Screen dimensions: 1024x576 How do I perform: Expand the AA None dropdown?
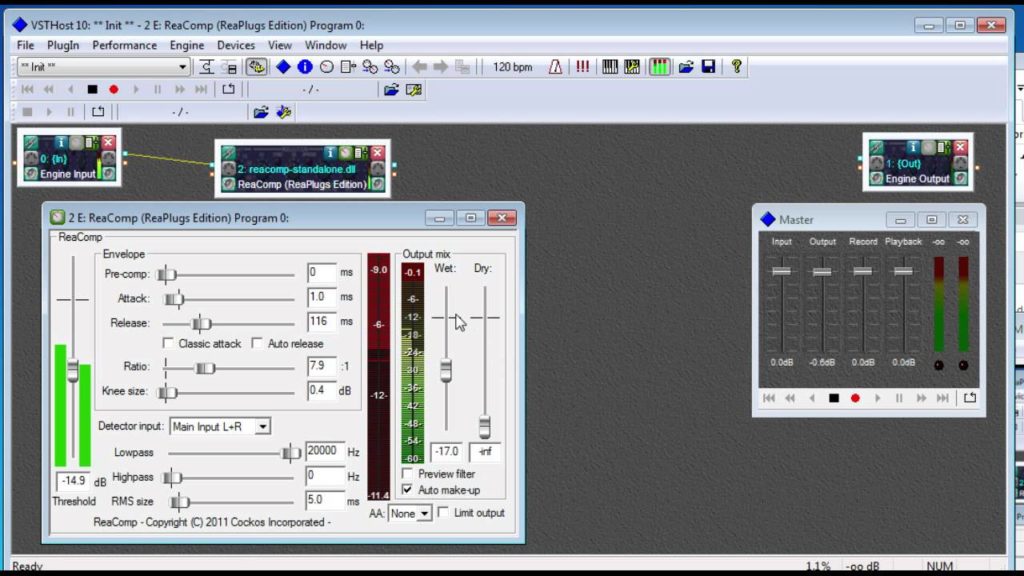click(409, 513)
